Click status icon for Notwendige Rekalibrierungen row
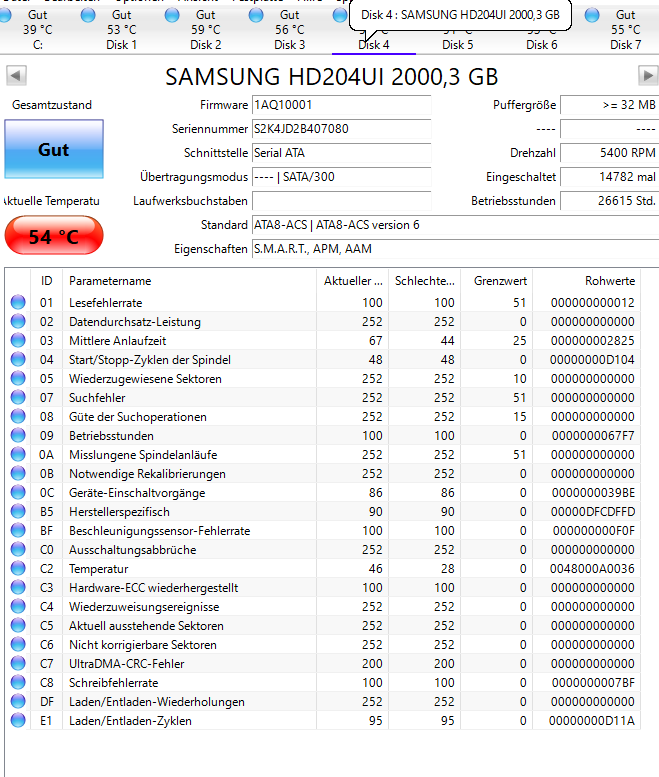 point(18,473)
